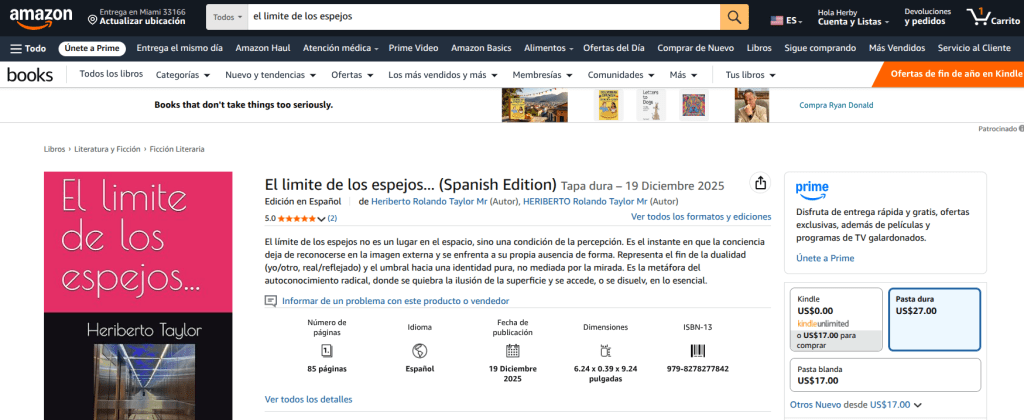Click the dimensions ruler icon
Screen dimensions: 1024x420
pyautogui.click(x=605, y=351)
